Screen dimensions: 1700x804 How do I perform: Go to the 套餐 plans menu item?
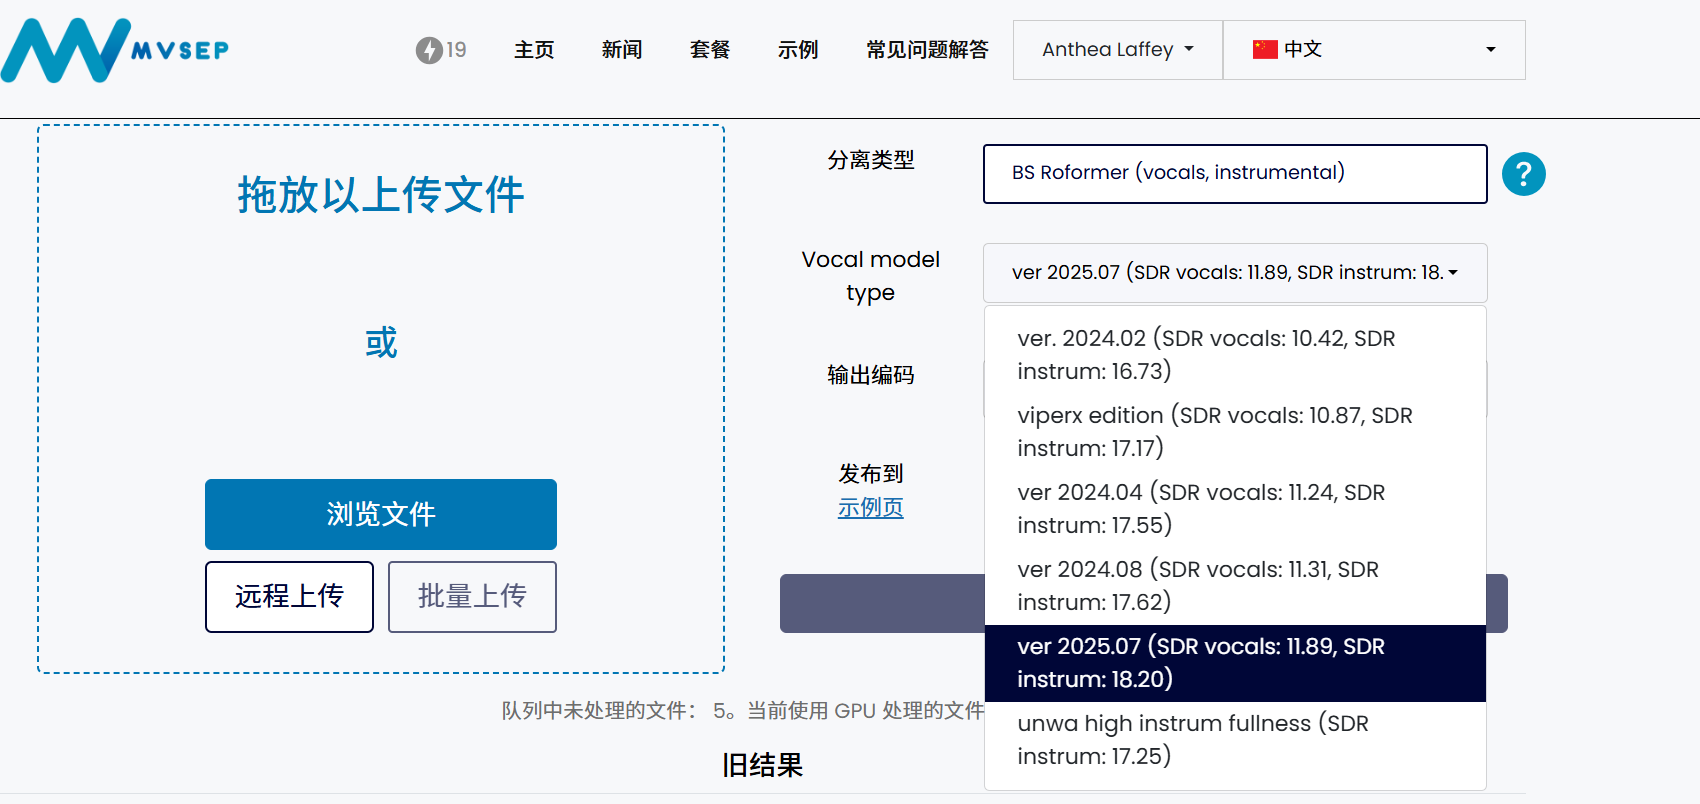click(x=710, y=50)
